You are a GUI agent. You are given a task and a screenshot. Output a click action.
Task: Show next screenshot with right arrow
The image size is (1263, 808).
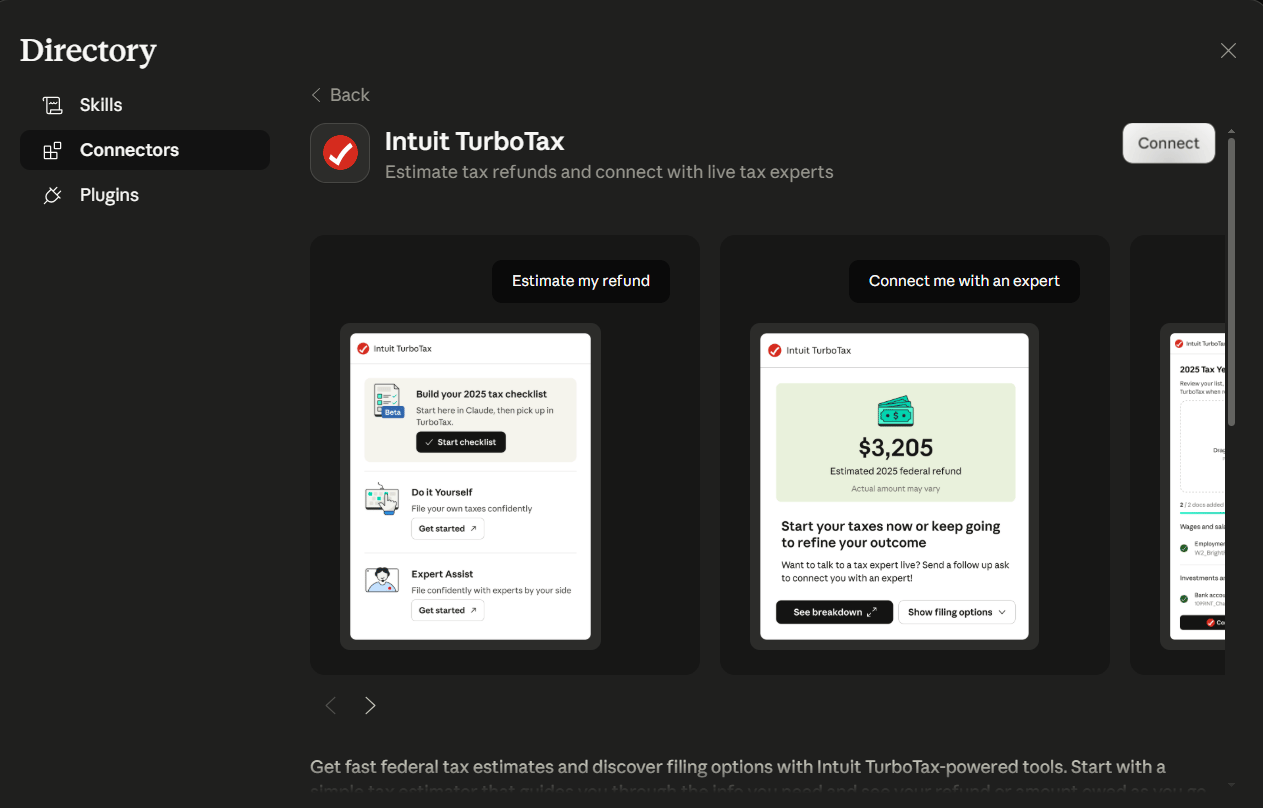tap(370, 706)
